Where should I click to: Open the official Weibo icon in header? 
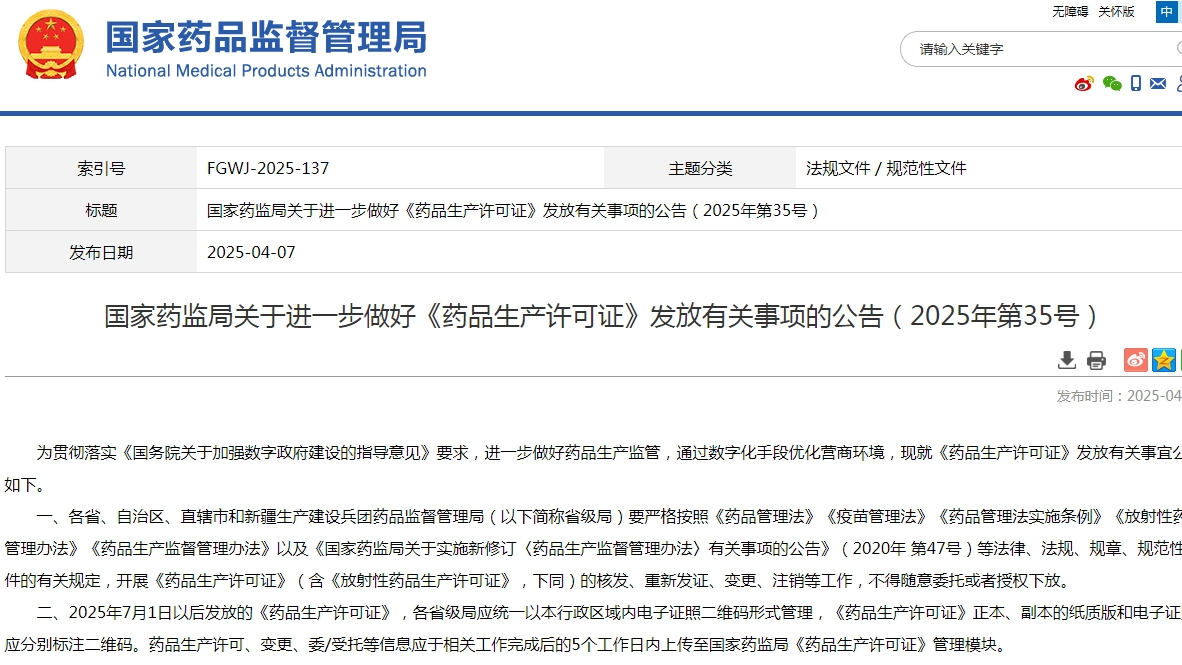coord(1084,84)
